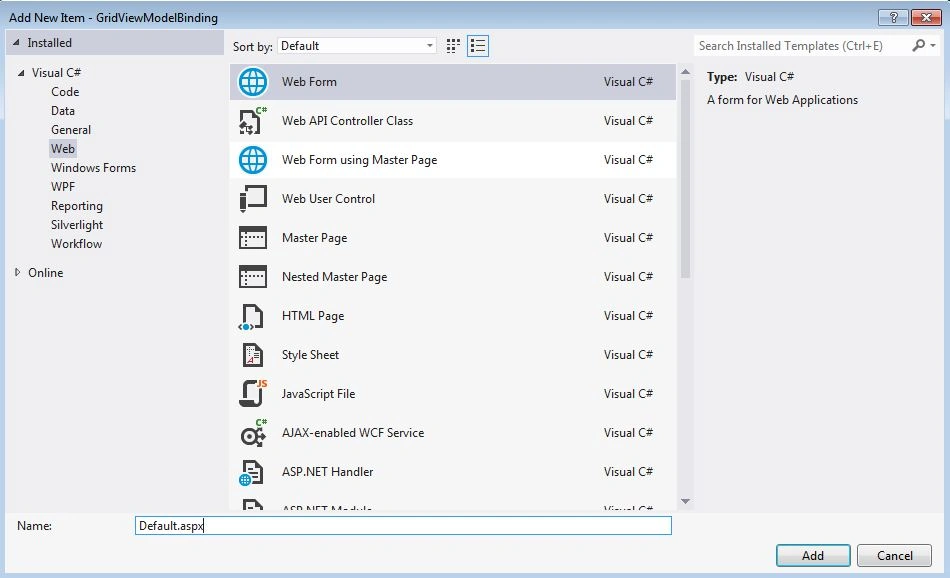Image resolution: width=950 pixels, height=578 pixels.
Task: Pick the HTML Page icon
Action: 251,316
